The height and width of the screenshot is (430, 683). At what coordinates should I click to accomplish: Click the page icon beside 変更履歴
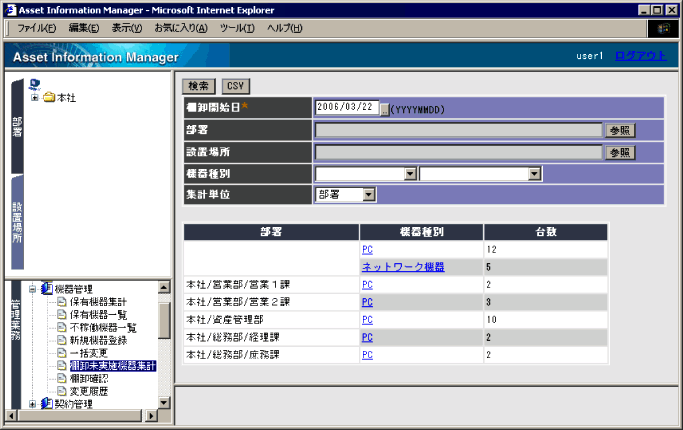tap(61, 392)
